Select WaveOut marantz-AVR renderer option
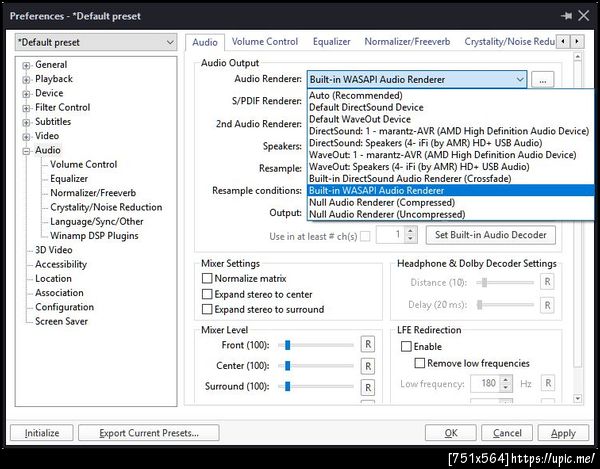Viewport: 600px width, 469px height. 450,155
